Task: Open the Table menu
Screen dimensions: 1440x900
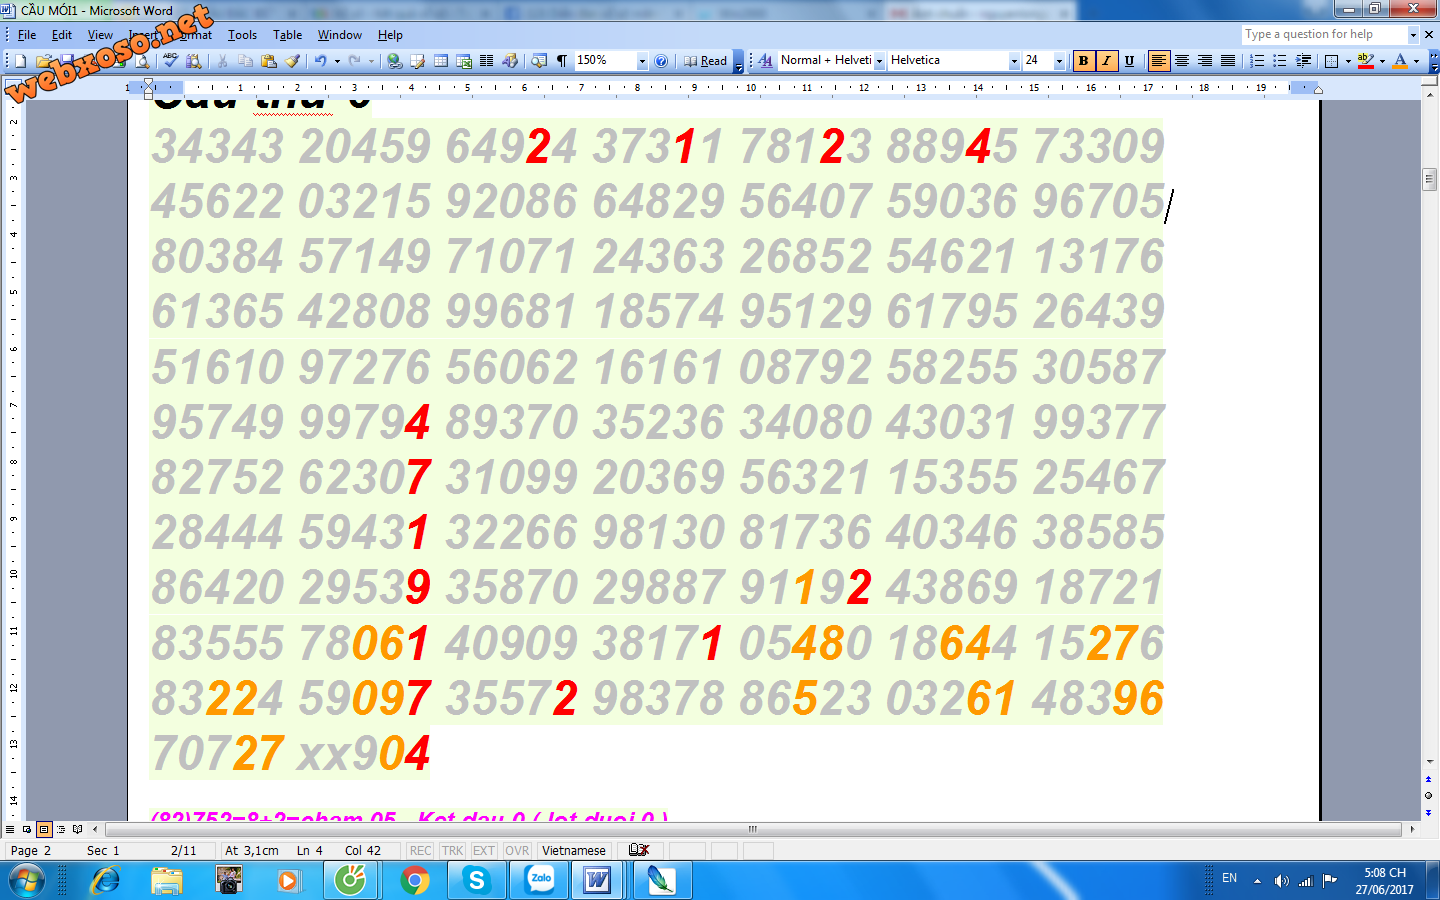Action: tap(288, 35)
